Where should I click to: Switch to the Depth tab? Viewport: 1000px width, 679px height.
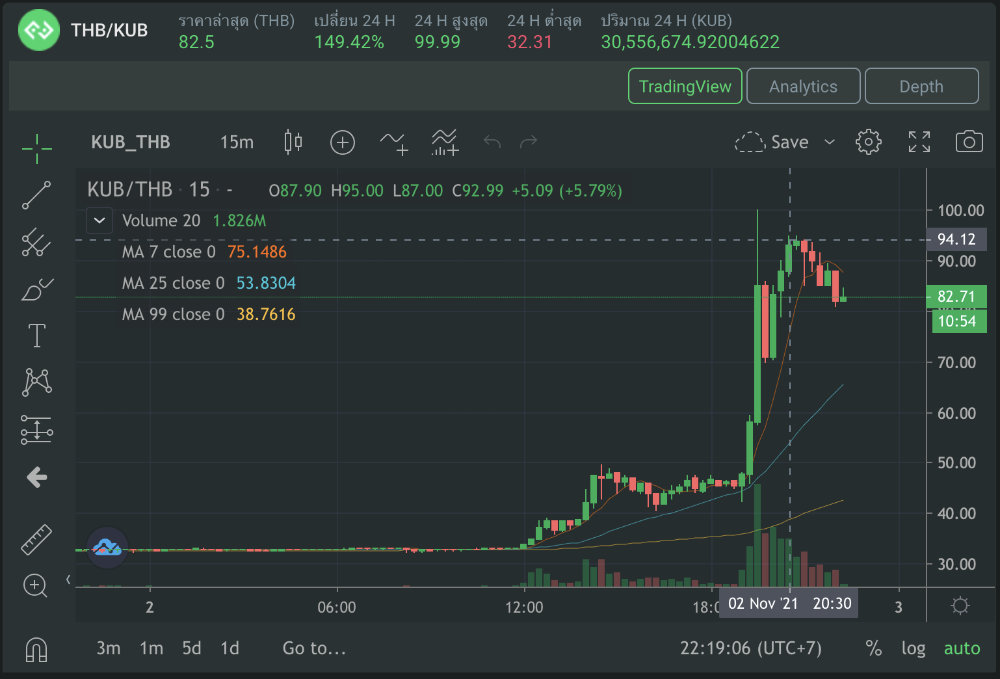[x=921, y=86]
